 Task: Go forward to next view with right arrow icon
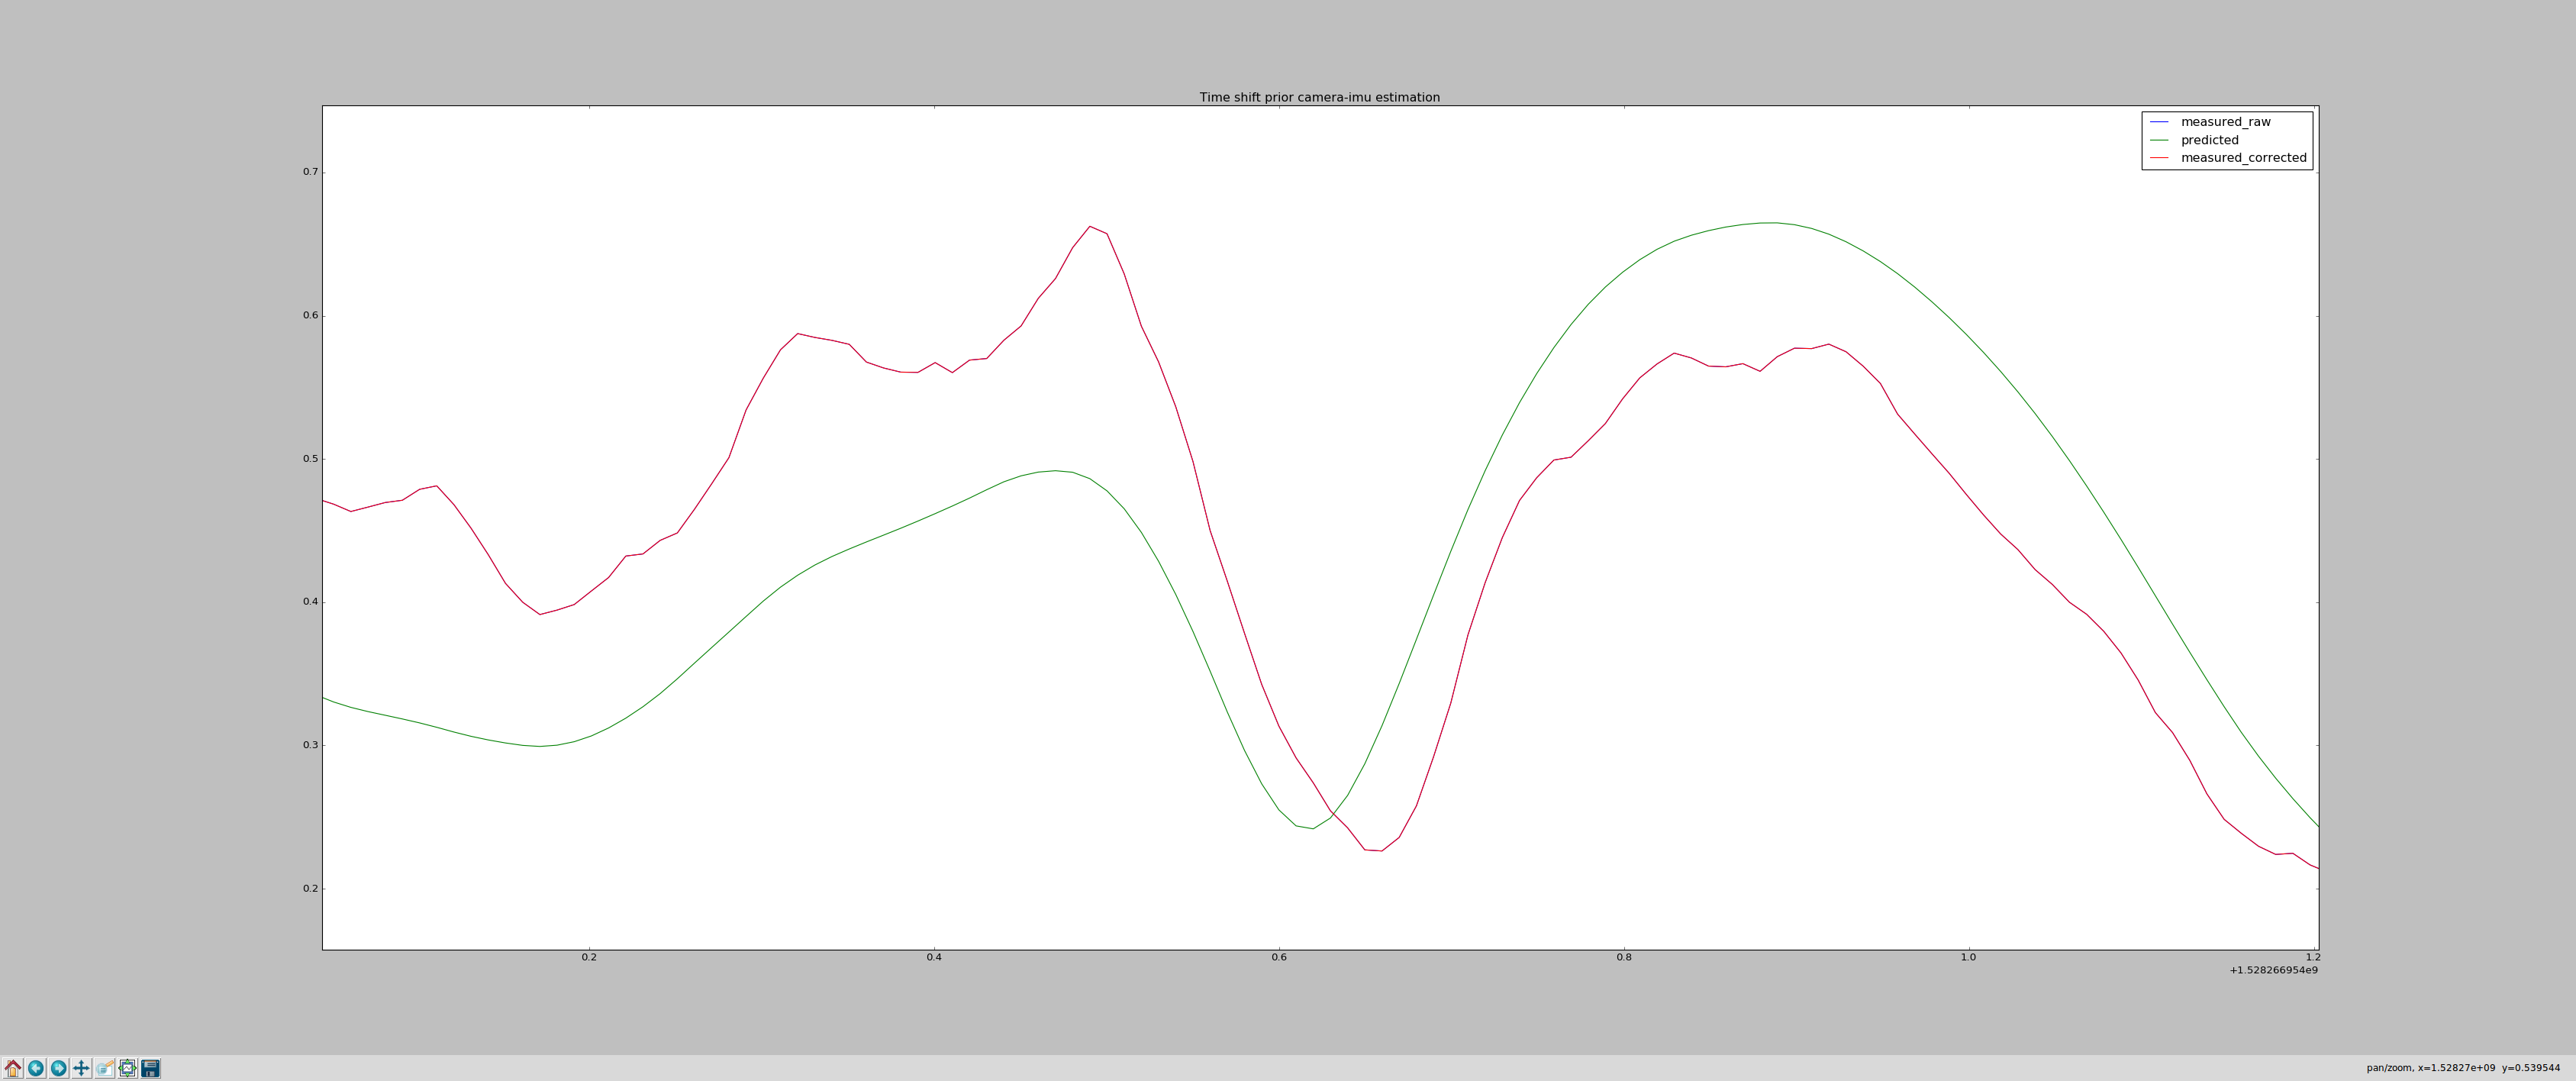(58, 1068)
